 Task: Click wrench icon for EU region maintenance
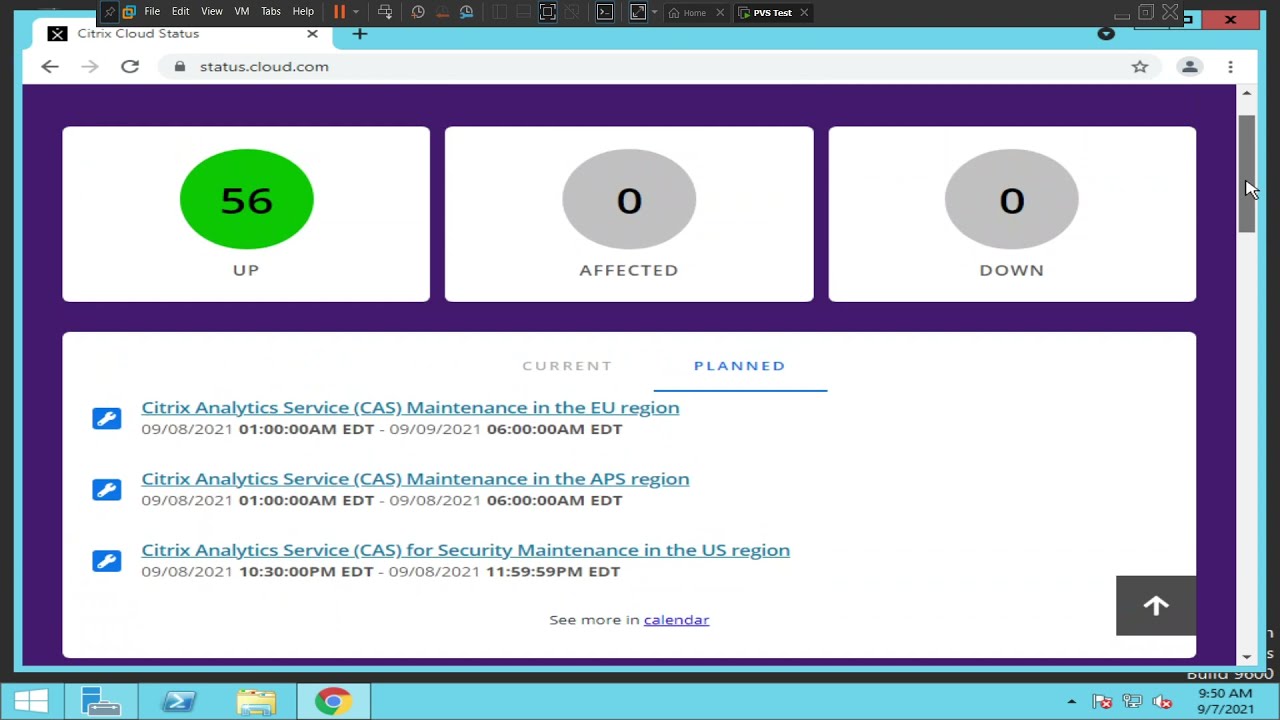coord(106,418)
